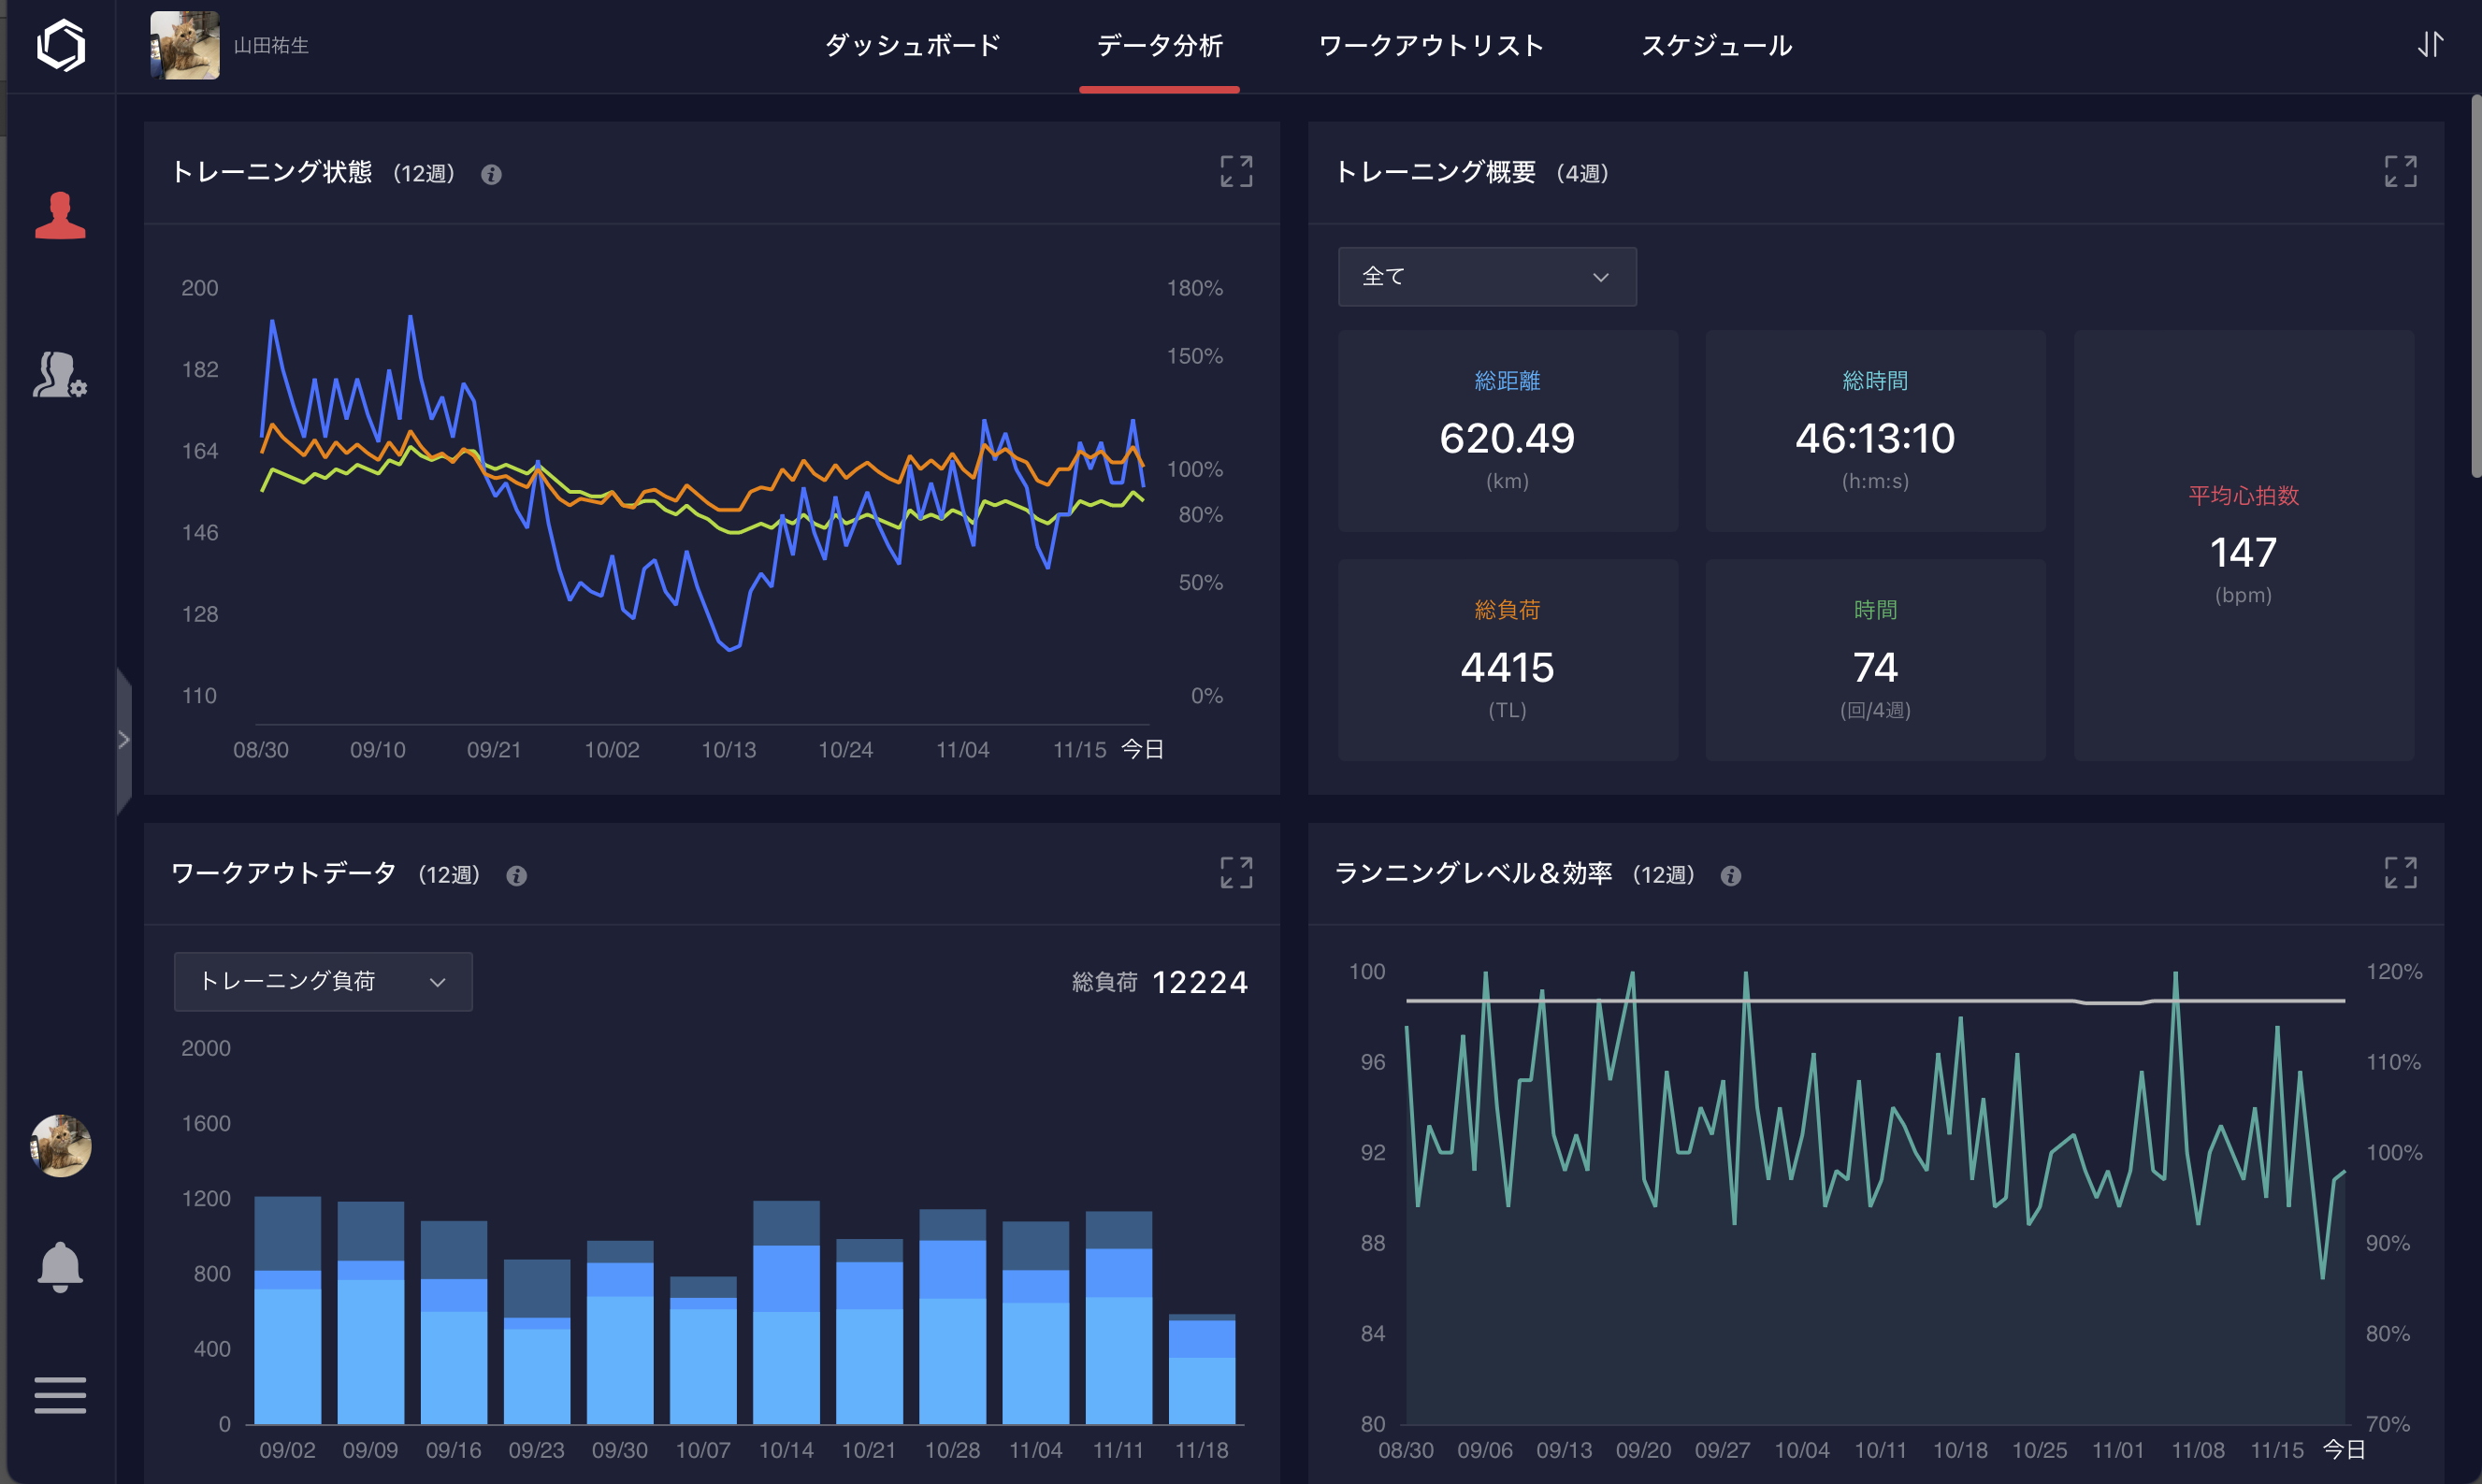Open the スケジュール tab
2482x1484 pixels.
[x=1716, y=45]
